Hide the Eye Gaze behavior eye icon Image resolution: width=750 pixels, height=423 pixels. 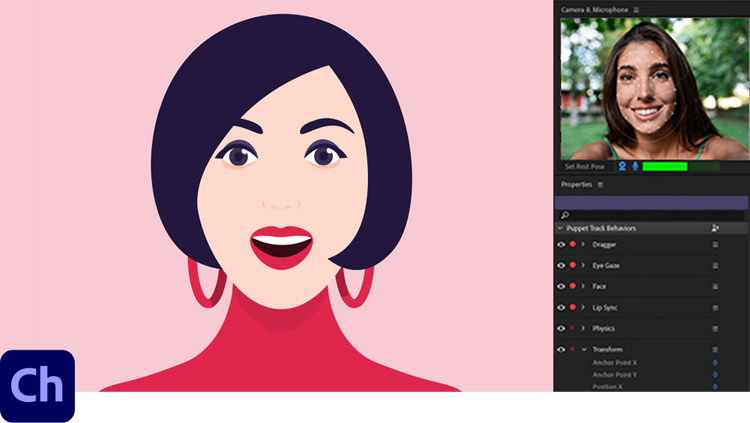561,266
